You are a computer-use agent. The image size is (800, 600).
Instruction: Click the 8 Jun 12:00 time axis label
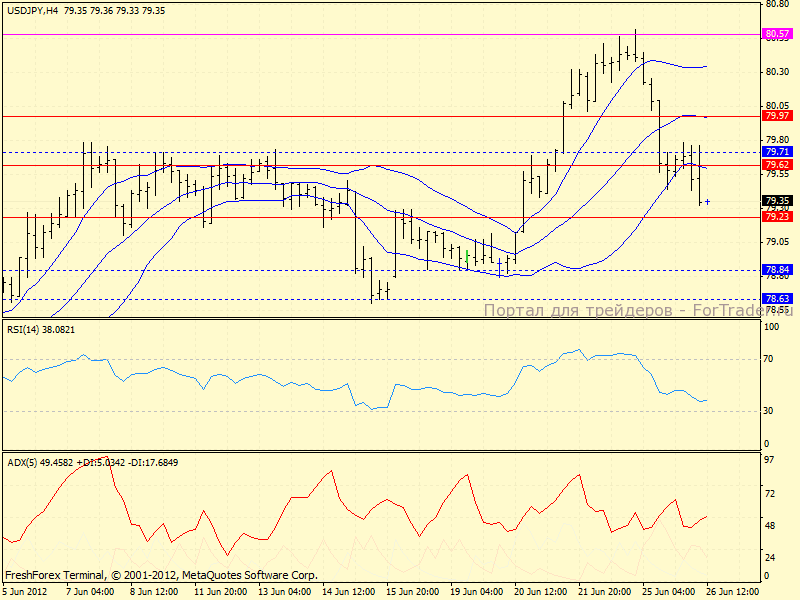tap(154, 592)
